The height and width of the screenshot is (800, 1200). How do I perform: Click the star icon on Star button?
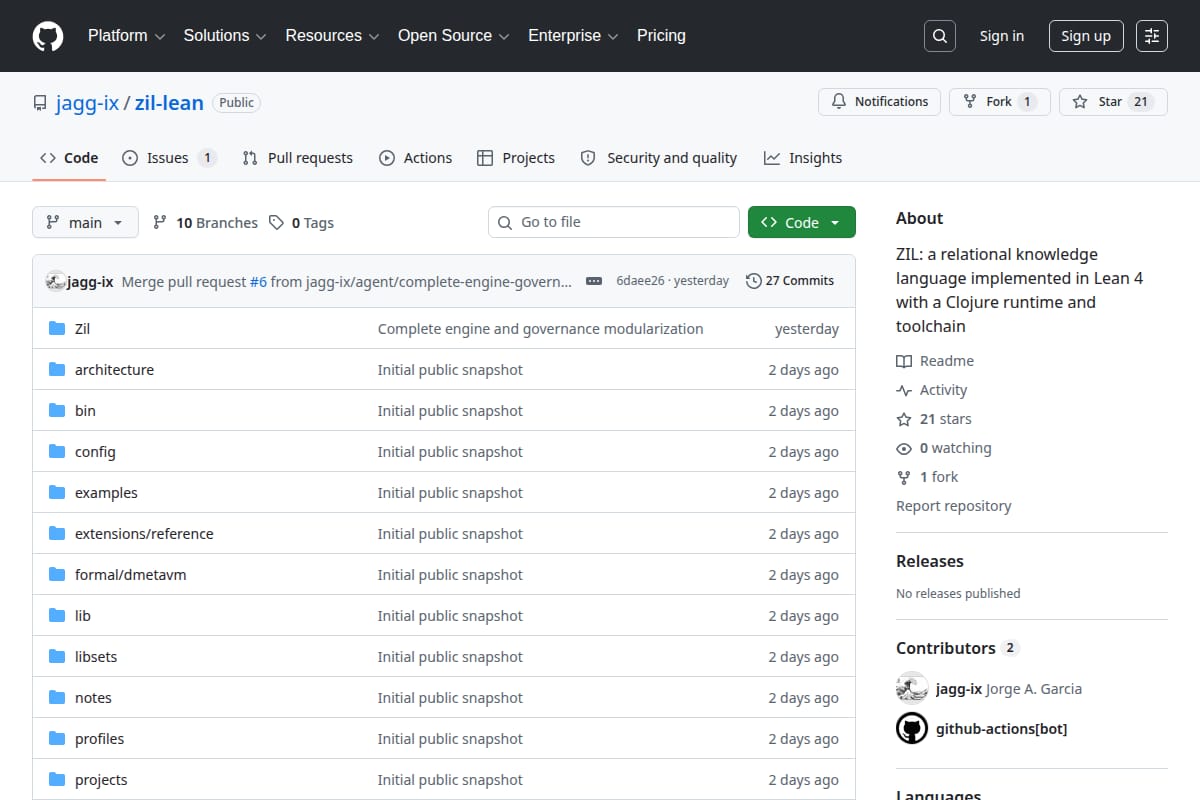point(1080,102)
